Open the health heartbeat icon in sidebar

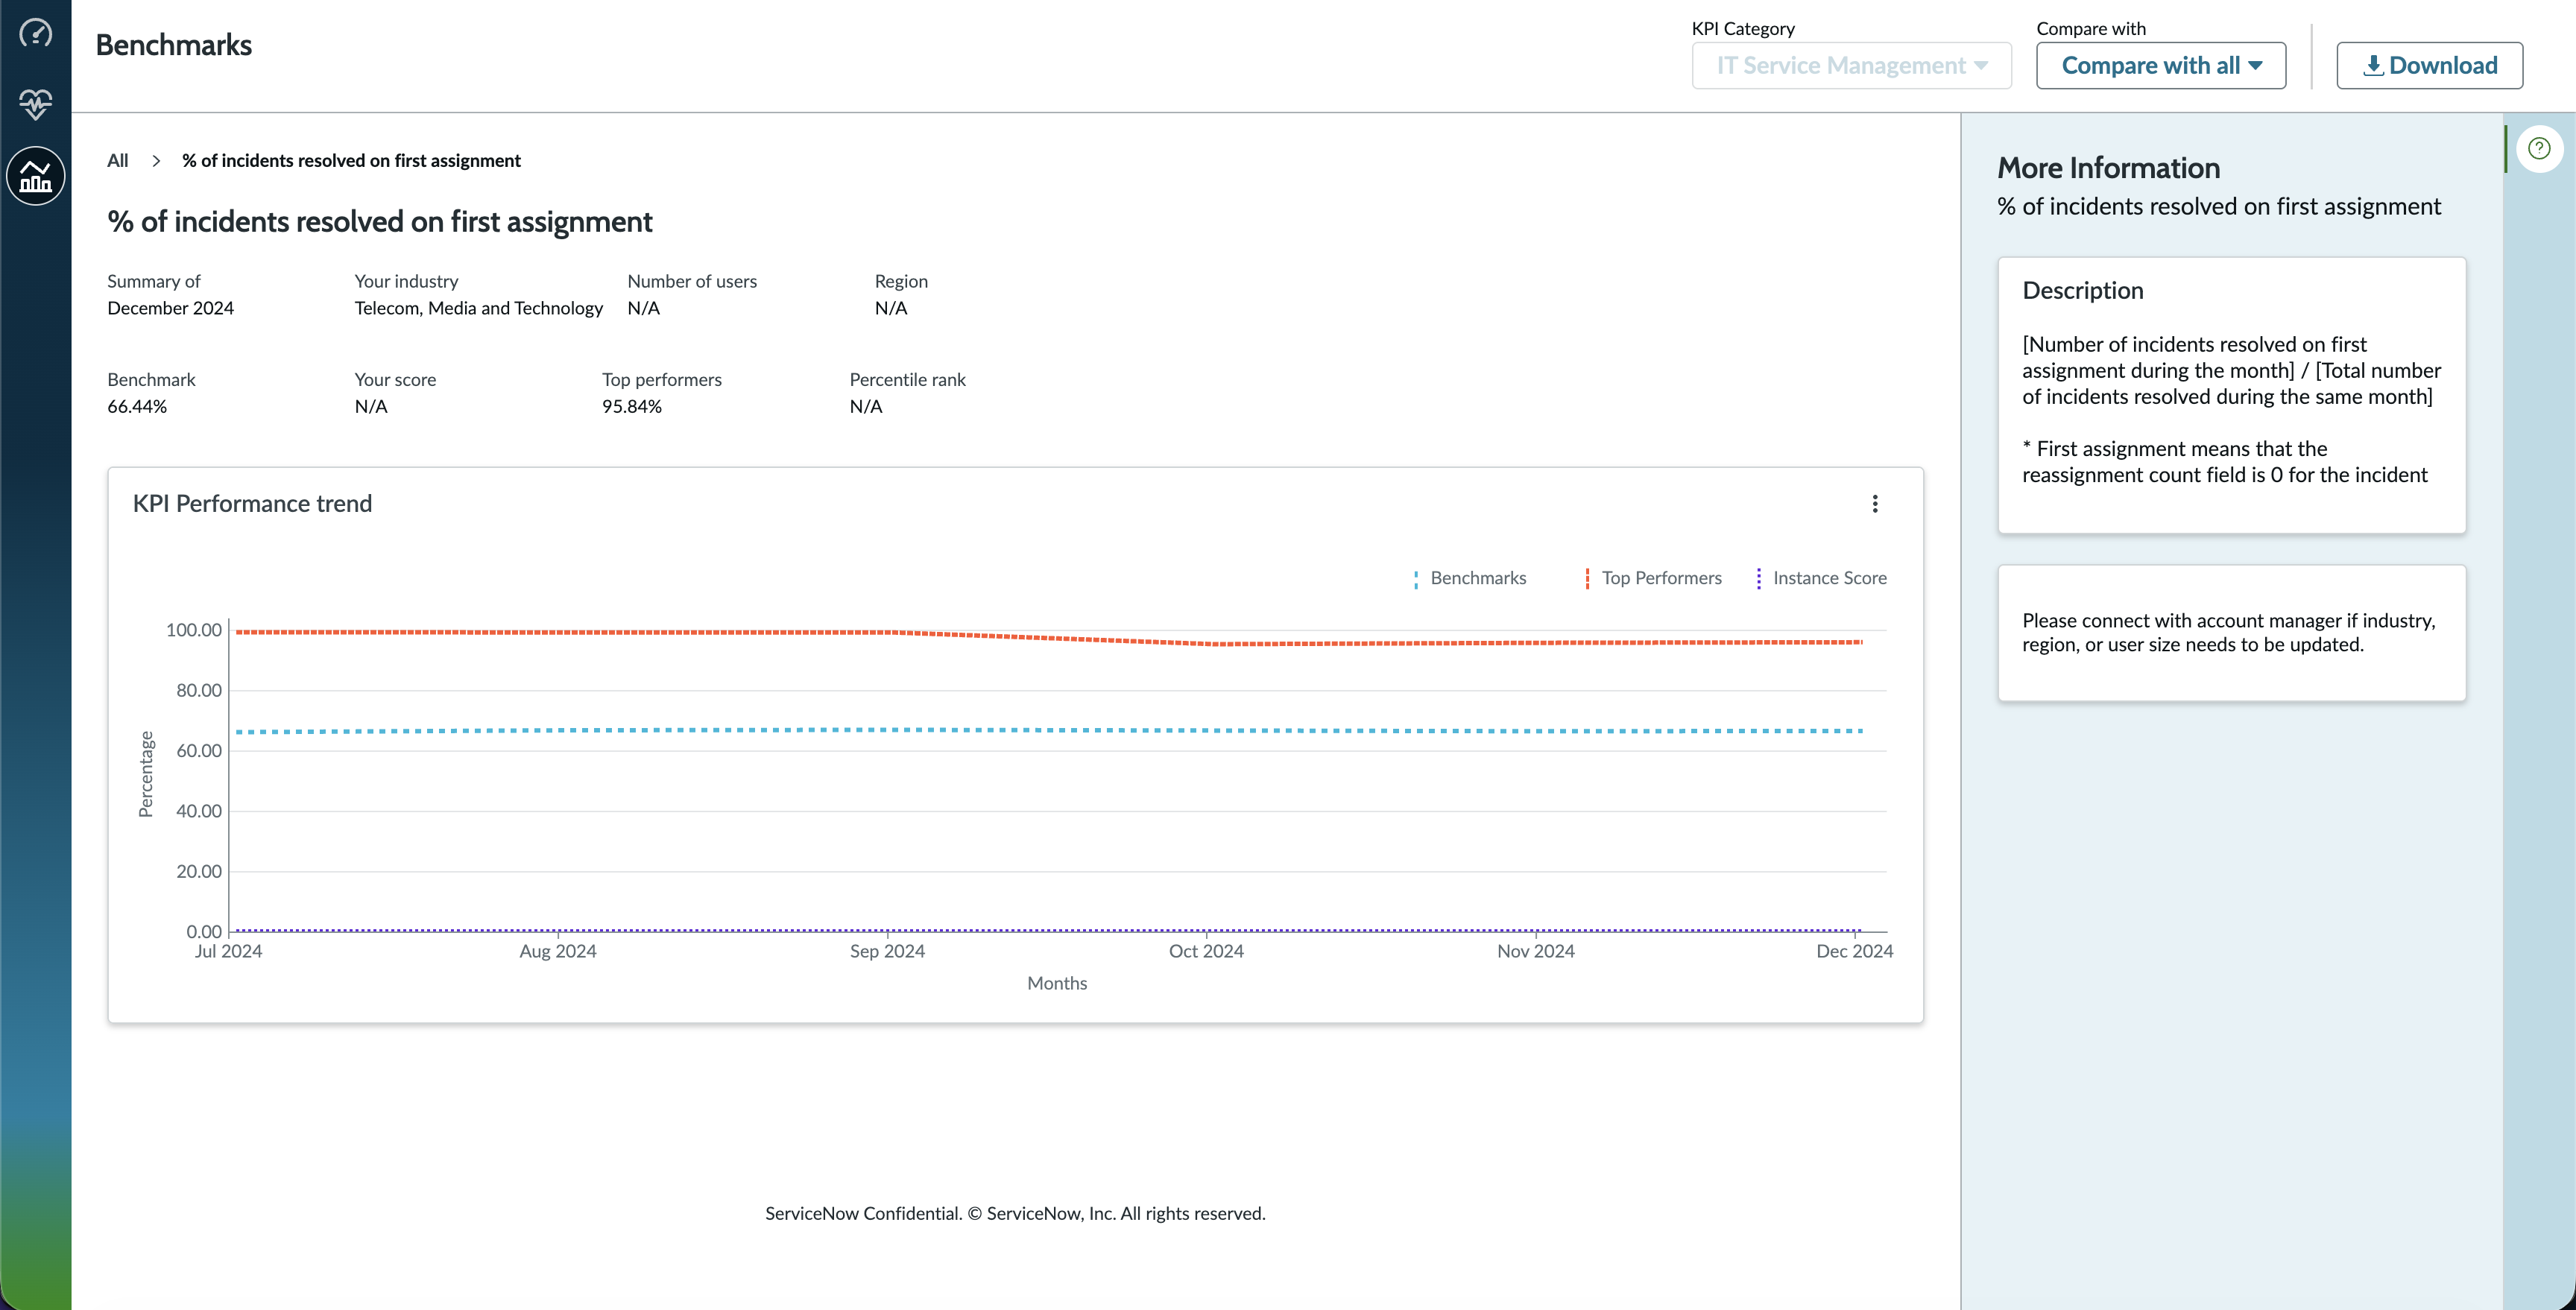(x=36, y=104)
